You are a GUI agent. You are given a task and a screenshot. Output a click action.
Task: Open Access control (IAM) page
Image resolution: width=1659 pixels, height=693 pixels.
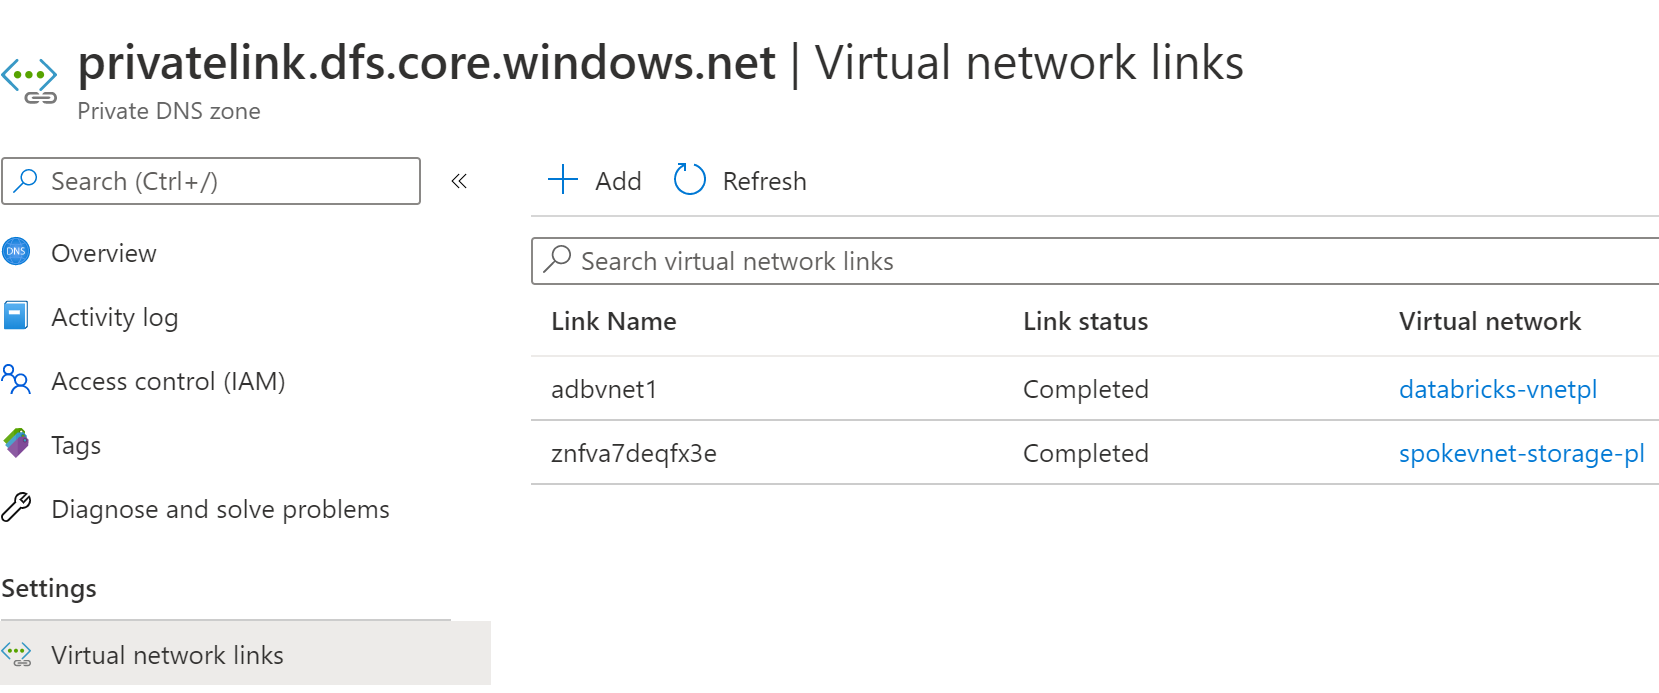click(168, 381)
